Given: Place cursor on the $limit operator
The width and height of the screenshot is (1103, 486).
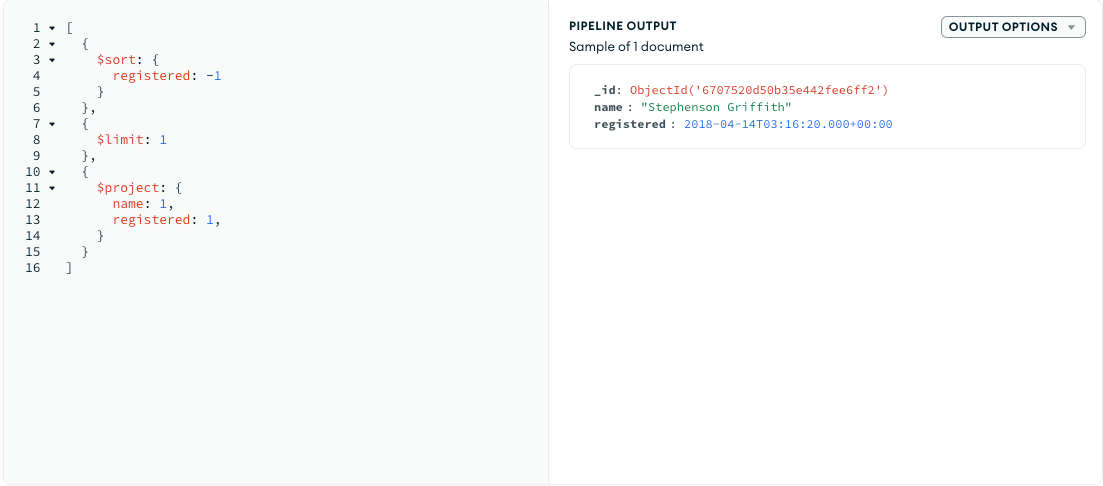Looking at the screenshot, I should click(120, 140).
